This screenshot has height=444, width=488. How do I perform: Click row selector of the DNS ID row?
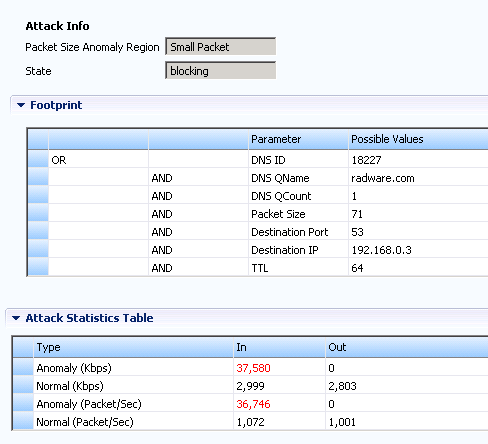38,159
